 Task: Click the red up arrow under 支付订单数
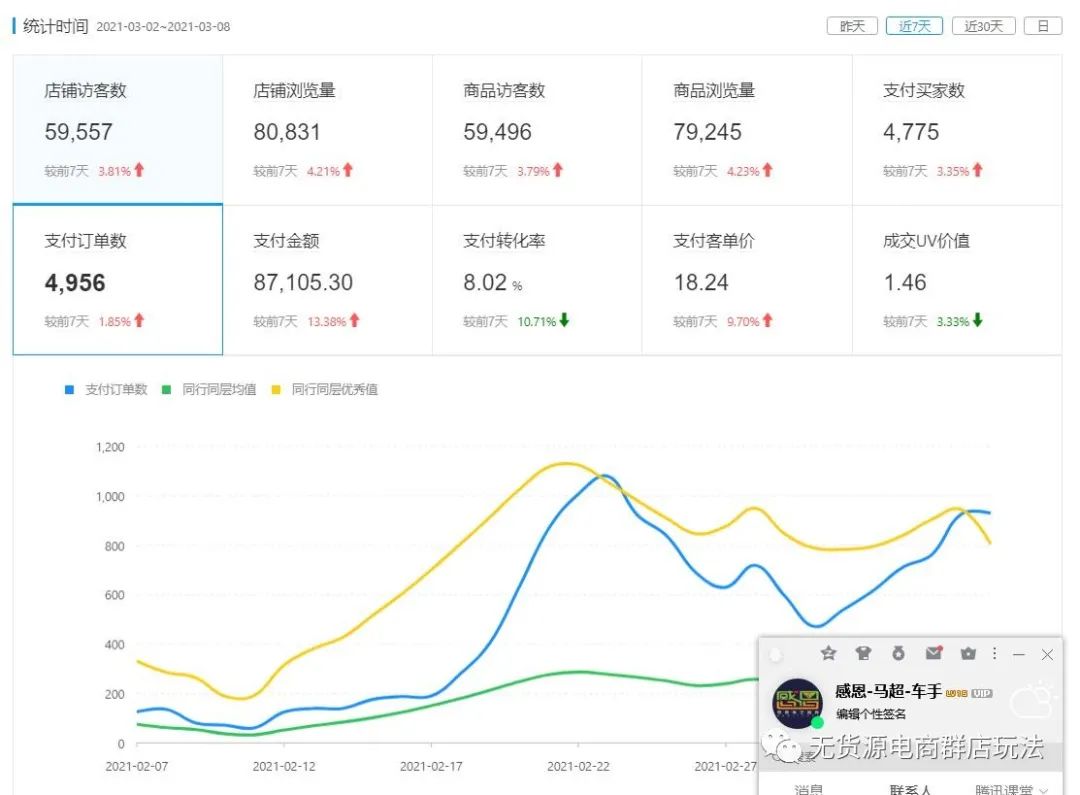pos(139,320)
